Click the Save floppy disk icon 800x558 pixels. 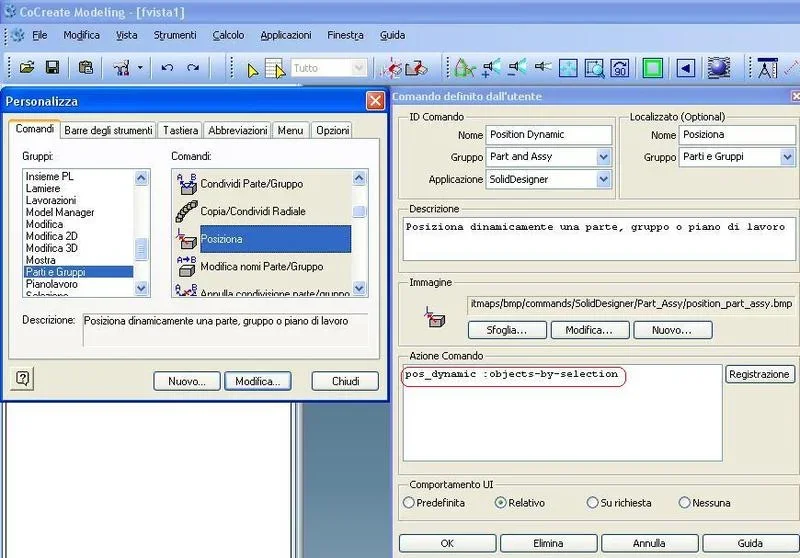(52, 68)
